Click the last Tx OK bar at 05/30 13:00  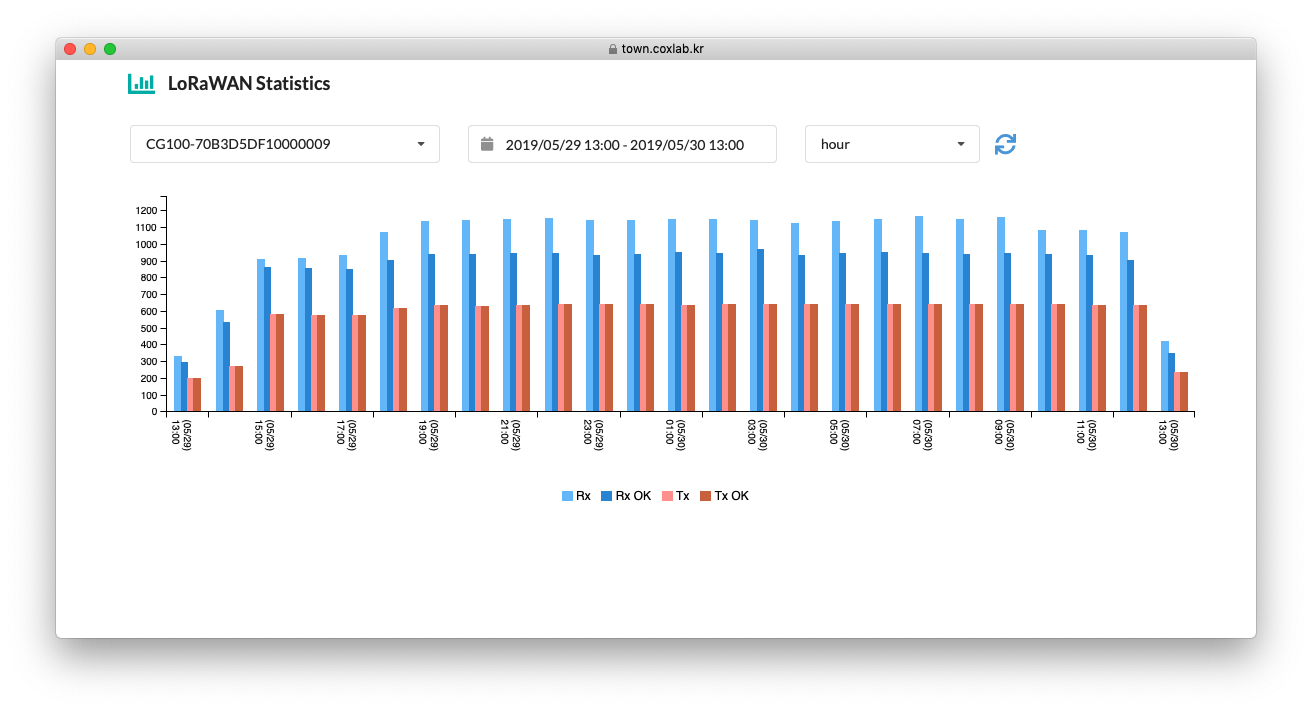(1184, 392)
